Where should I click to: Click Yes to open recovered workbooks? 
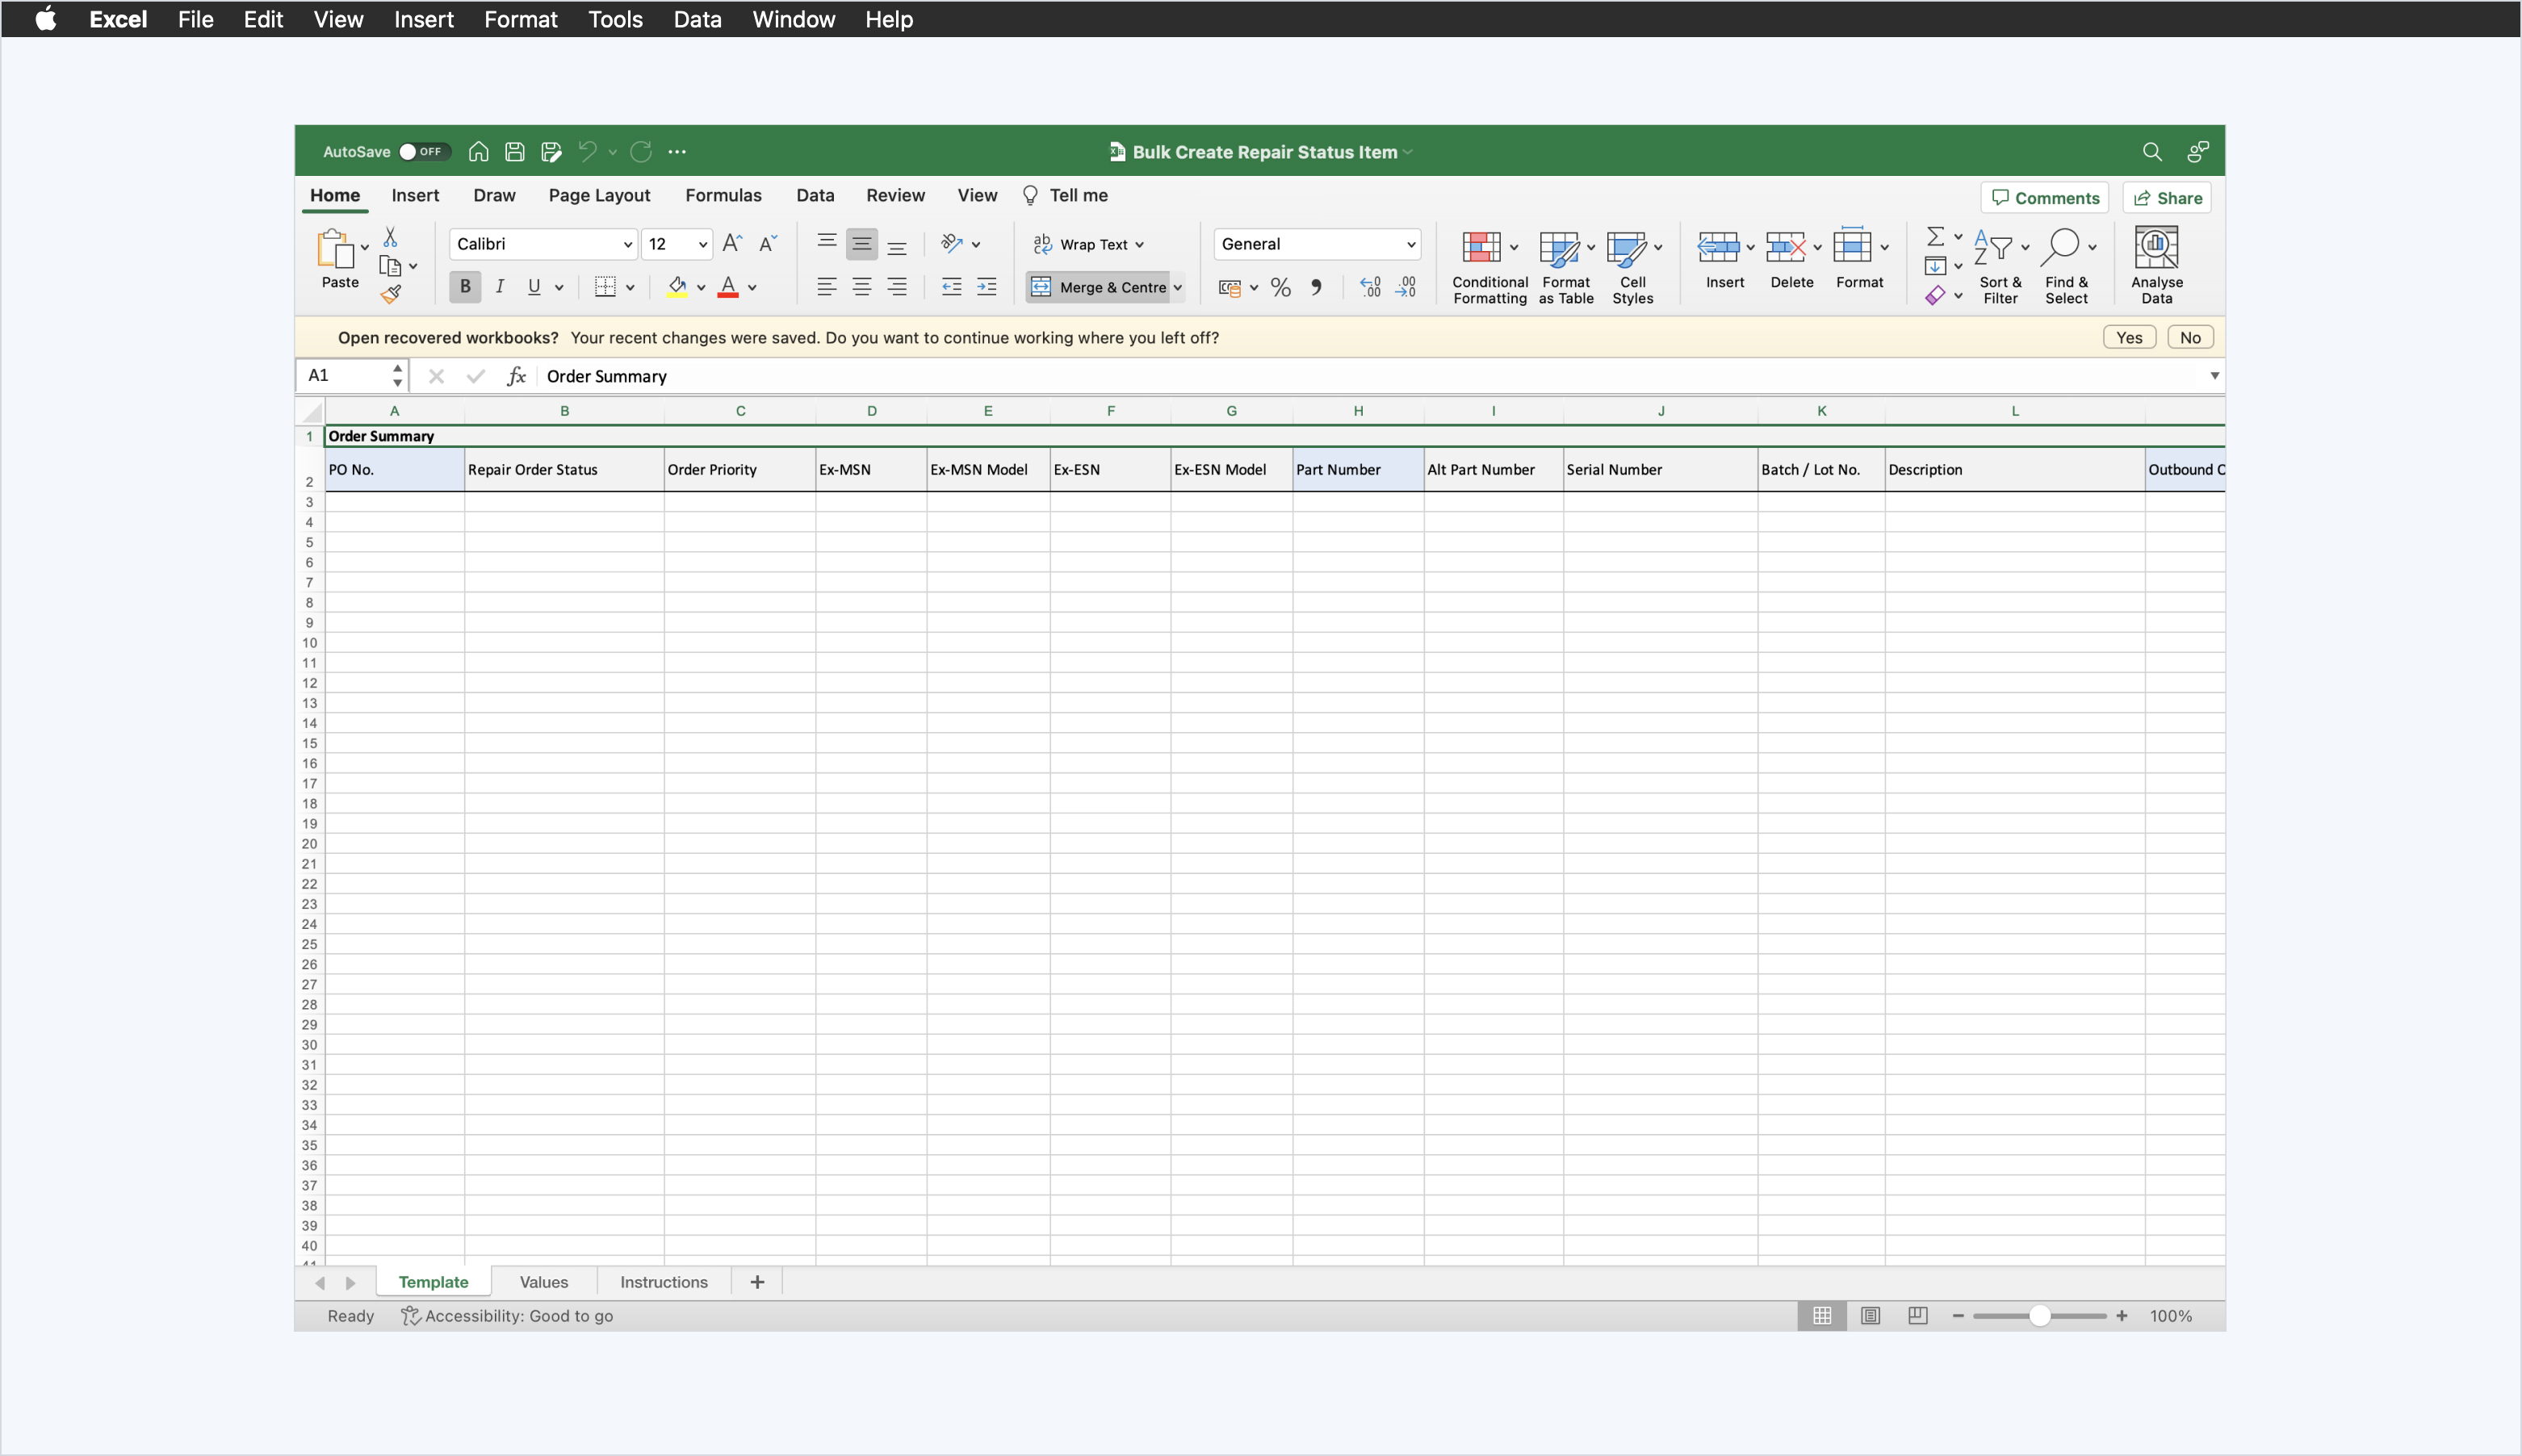coord(2129,337)
